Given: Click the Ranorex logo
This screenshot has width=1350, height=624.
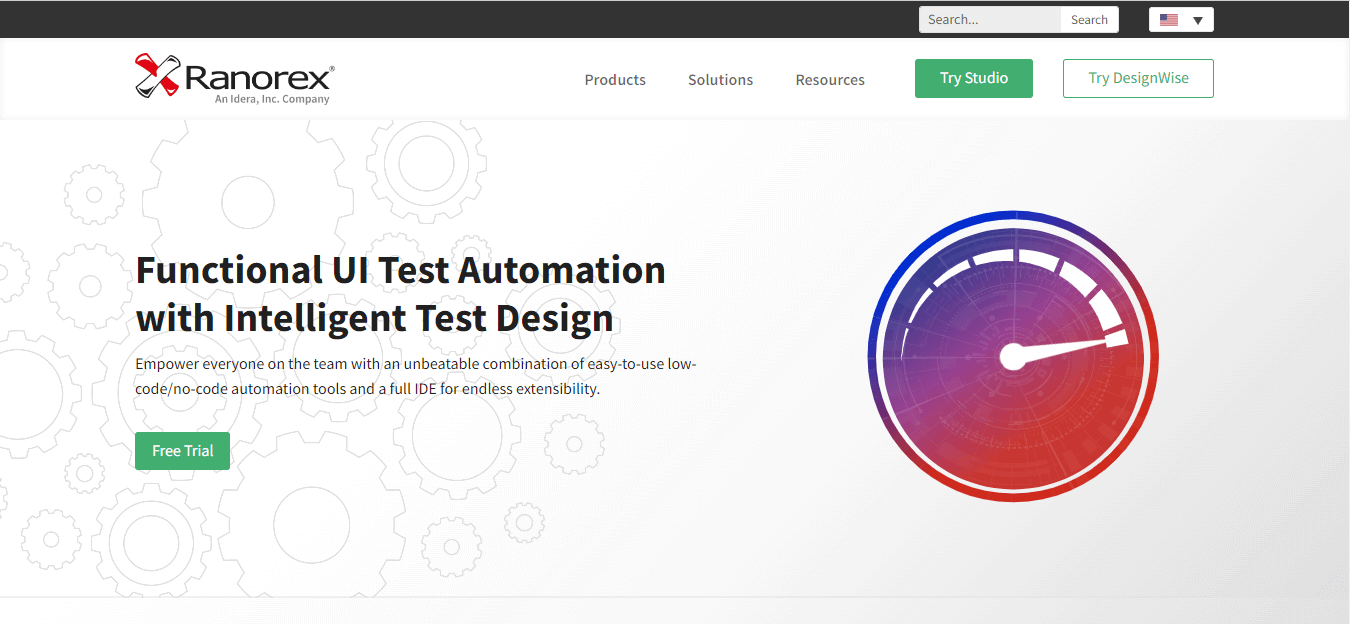Looking at the screenshot, I should pos(234,78).
